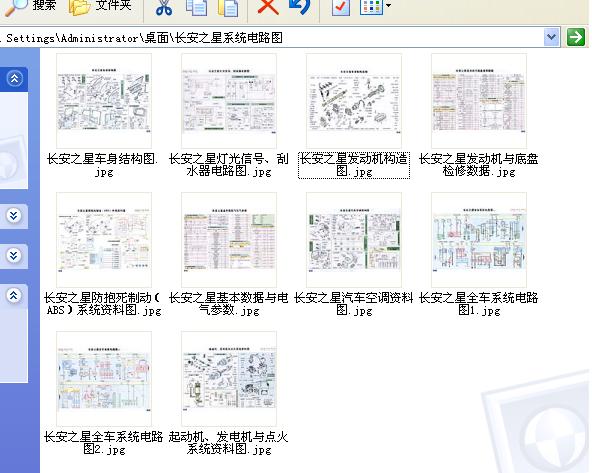Select thumbnail of 长安之星发动机与底盘检修数据.jpg

[x=479, y=101]
